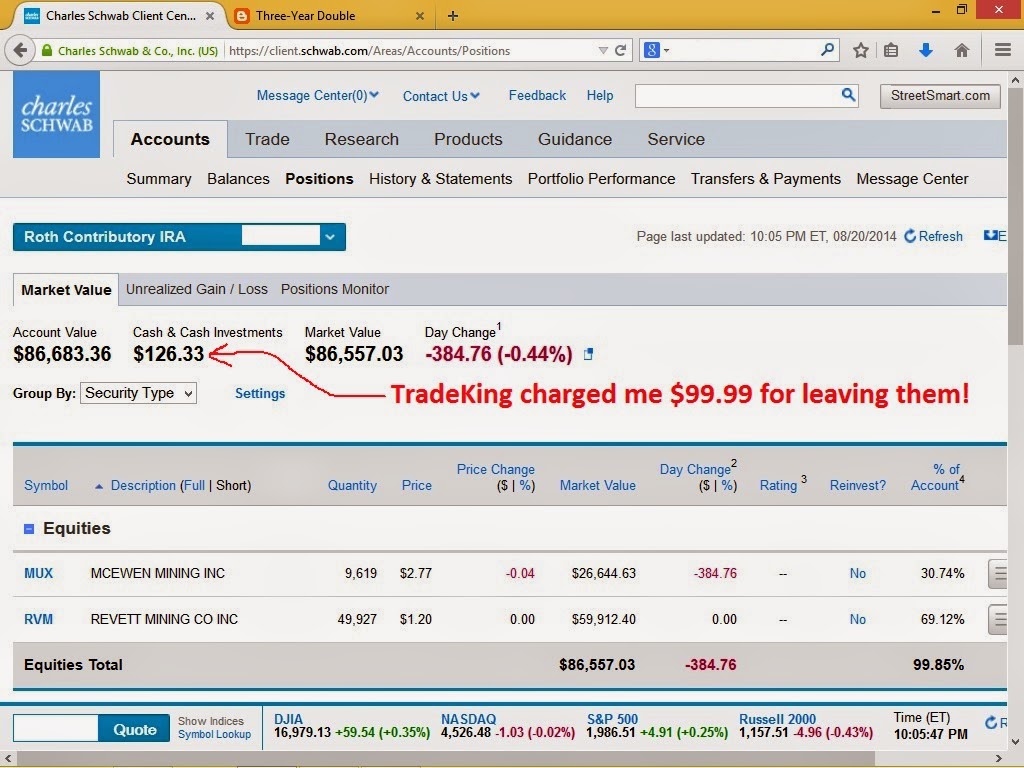1024x768 pixels.
Task: Open Portfolio Performance page
Action: 601,179
